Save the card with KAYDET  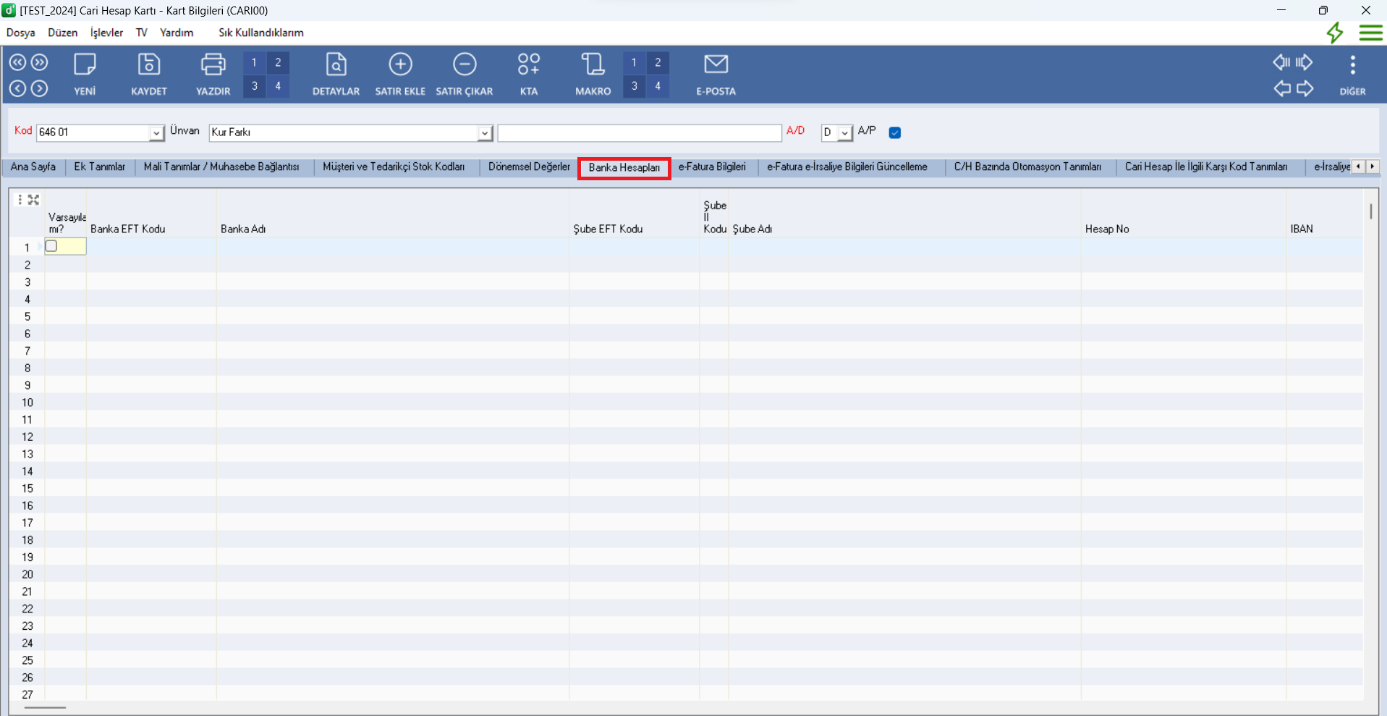tap(149, 65)
